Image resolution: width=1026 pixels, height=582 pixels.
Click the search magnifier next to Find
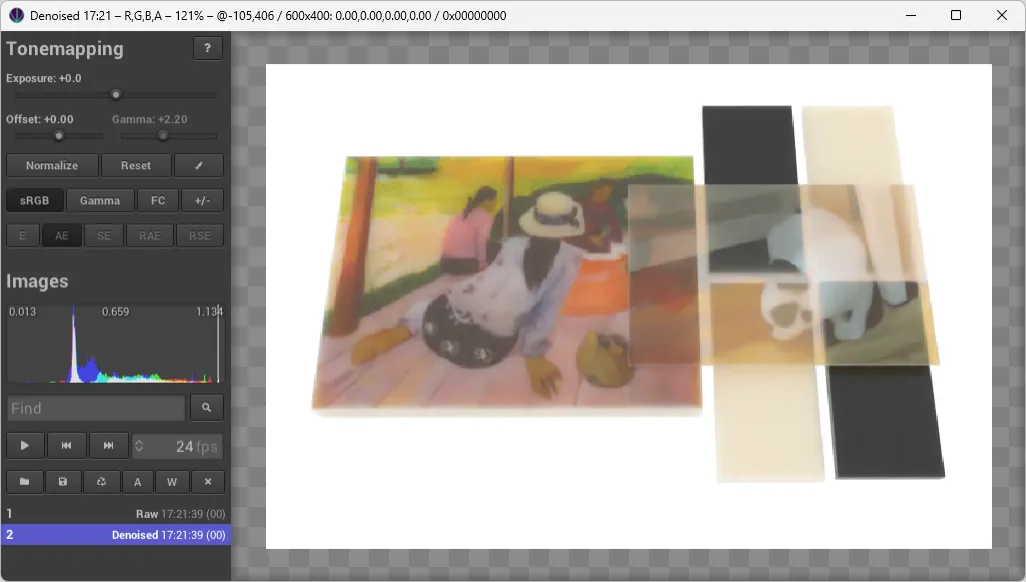point(206,408)
